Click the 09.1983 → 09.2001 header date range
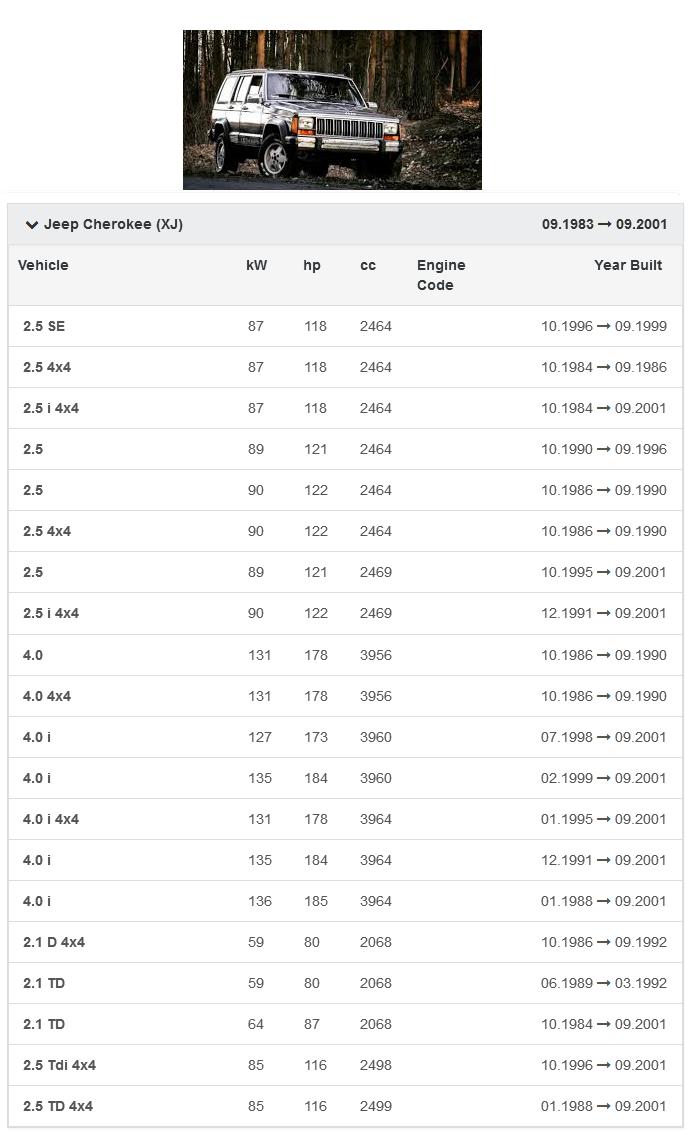 (x=604, y=224)
